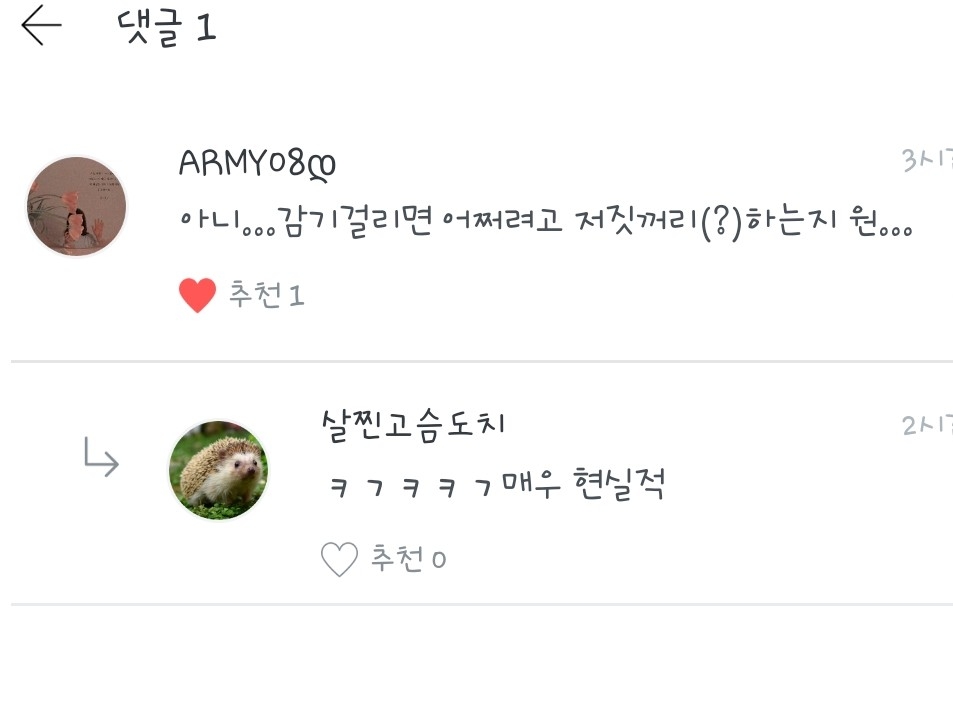Image resolution: width=953 pixels, height=714 pixels.
Task: Open ARMY08 profile picture
Action: tap(77, 206)
